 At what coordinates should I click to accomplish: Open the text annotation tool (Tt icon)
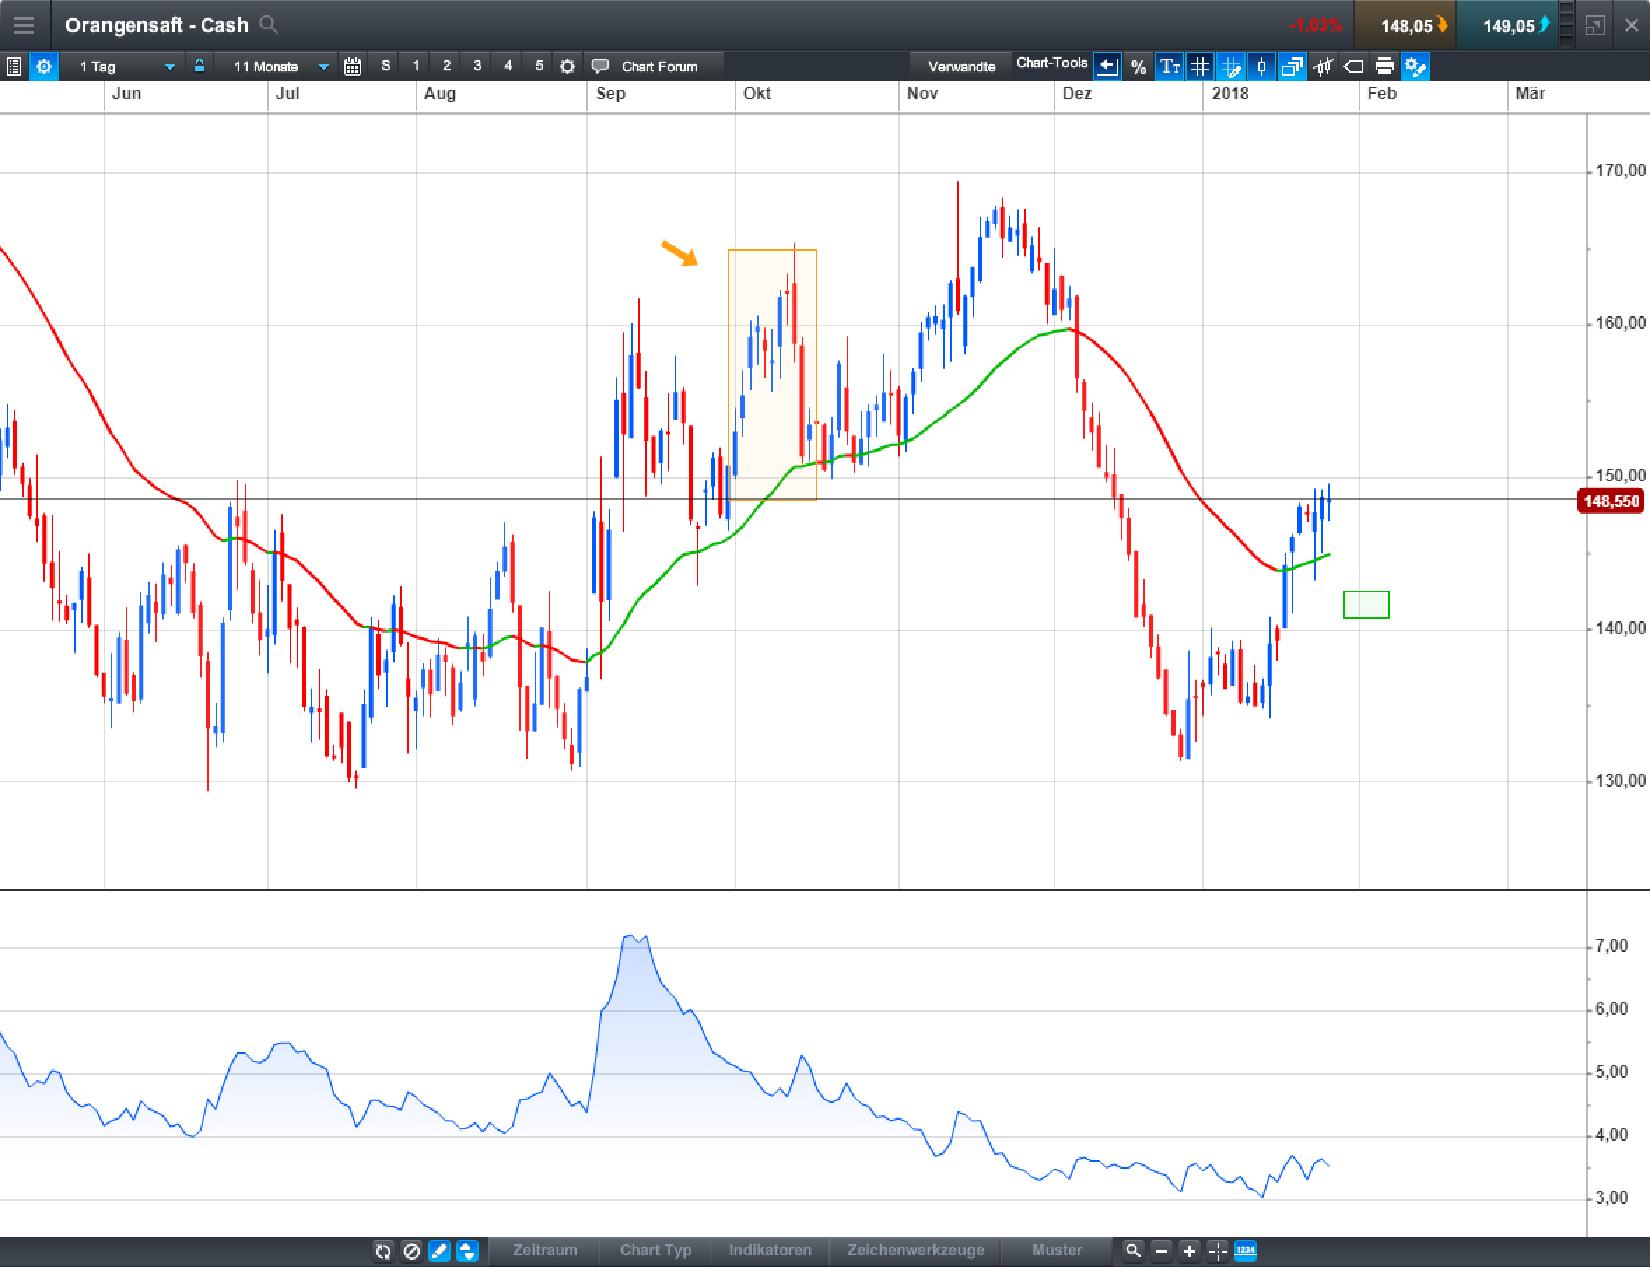click(1171, 66)
